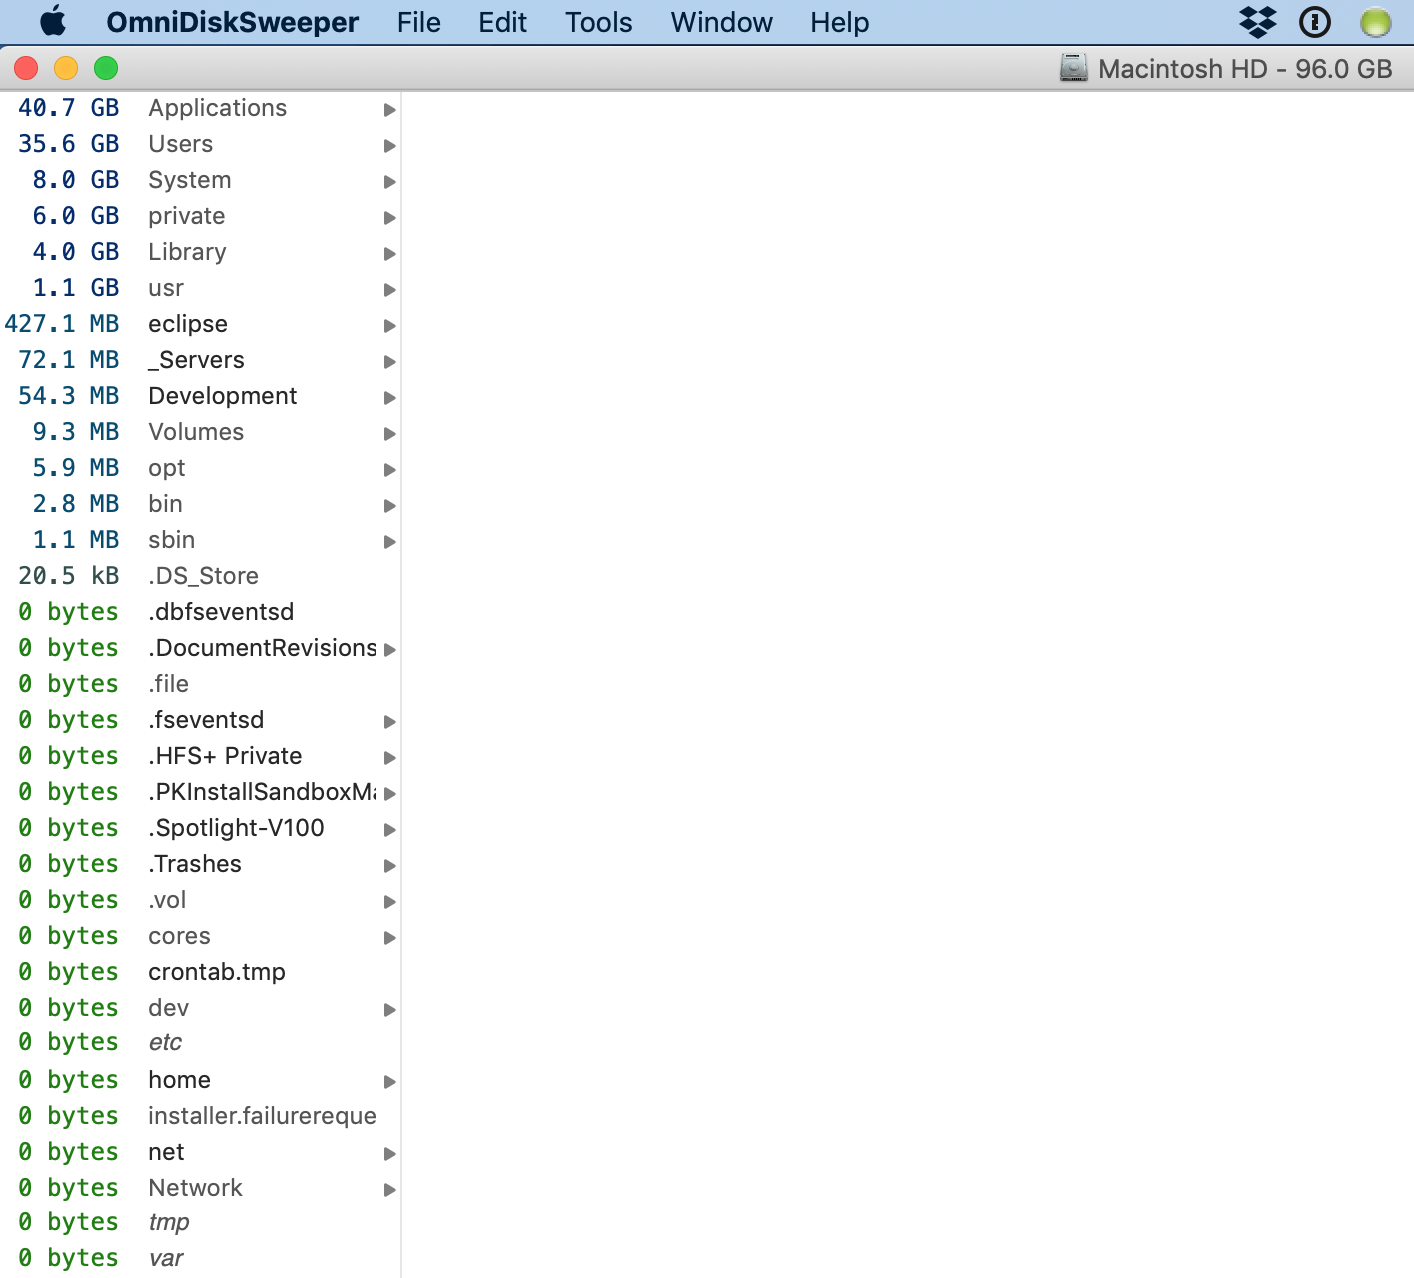Image resolution: width=1414 pixels, height=1278 pixels.
Task: Expand the private folder arrow
Action: pos(390,217)
